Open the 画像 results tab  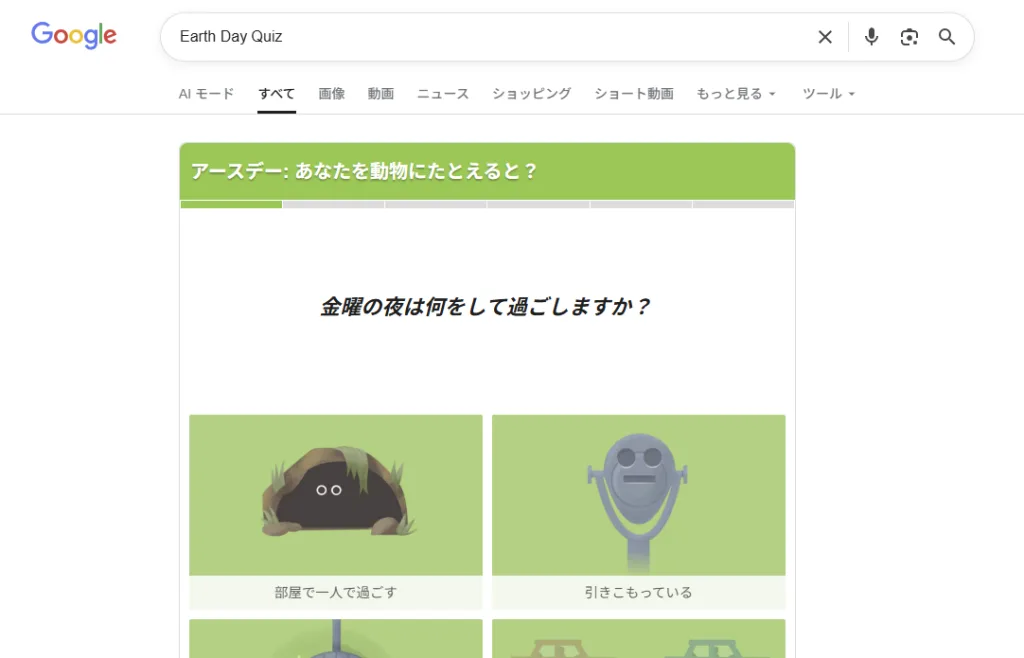pos(332,94)
